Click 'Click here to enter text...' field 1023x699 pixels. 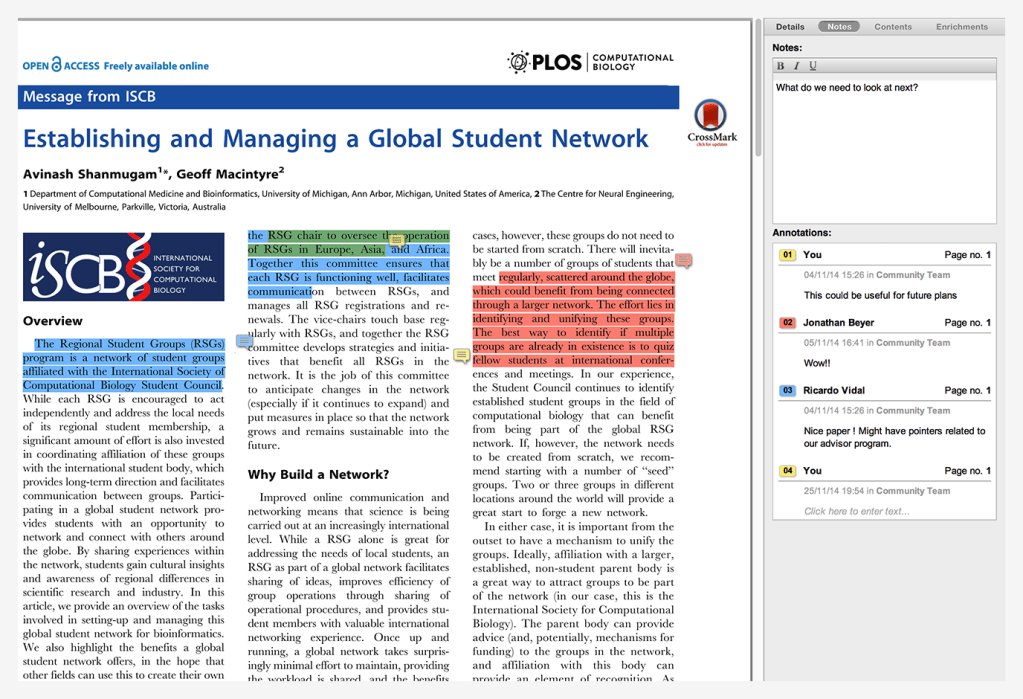(857, 511)
